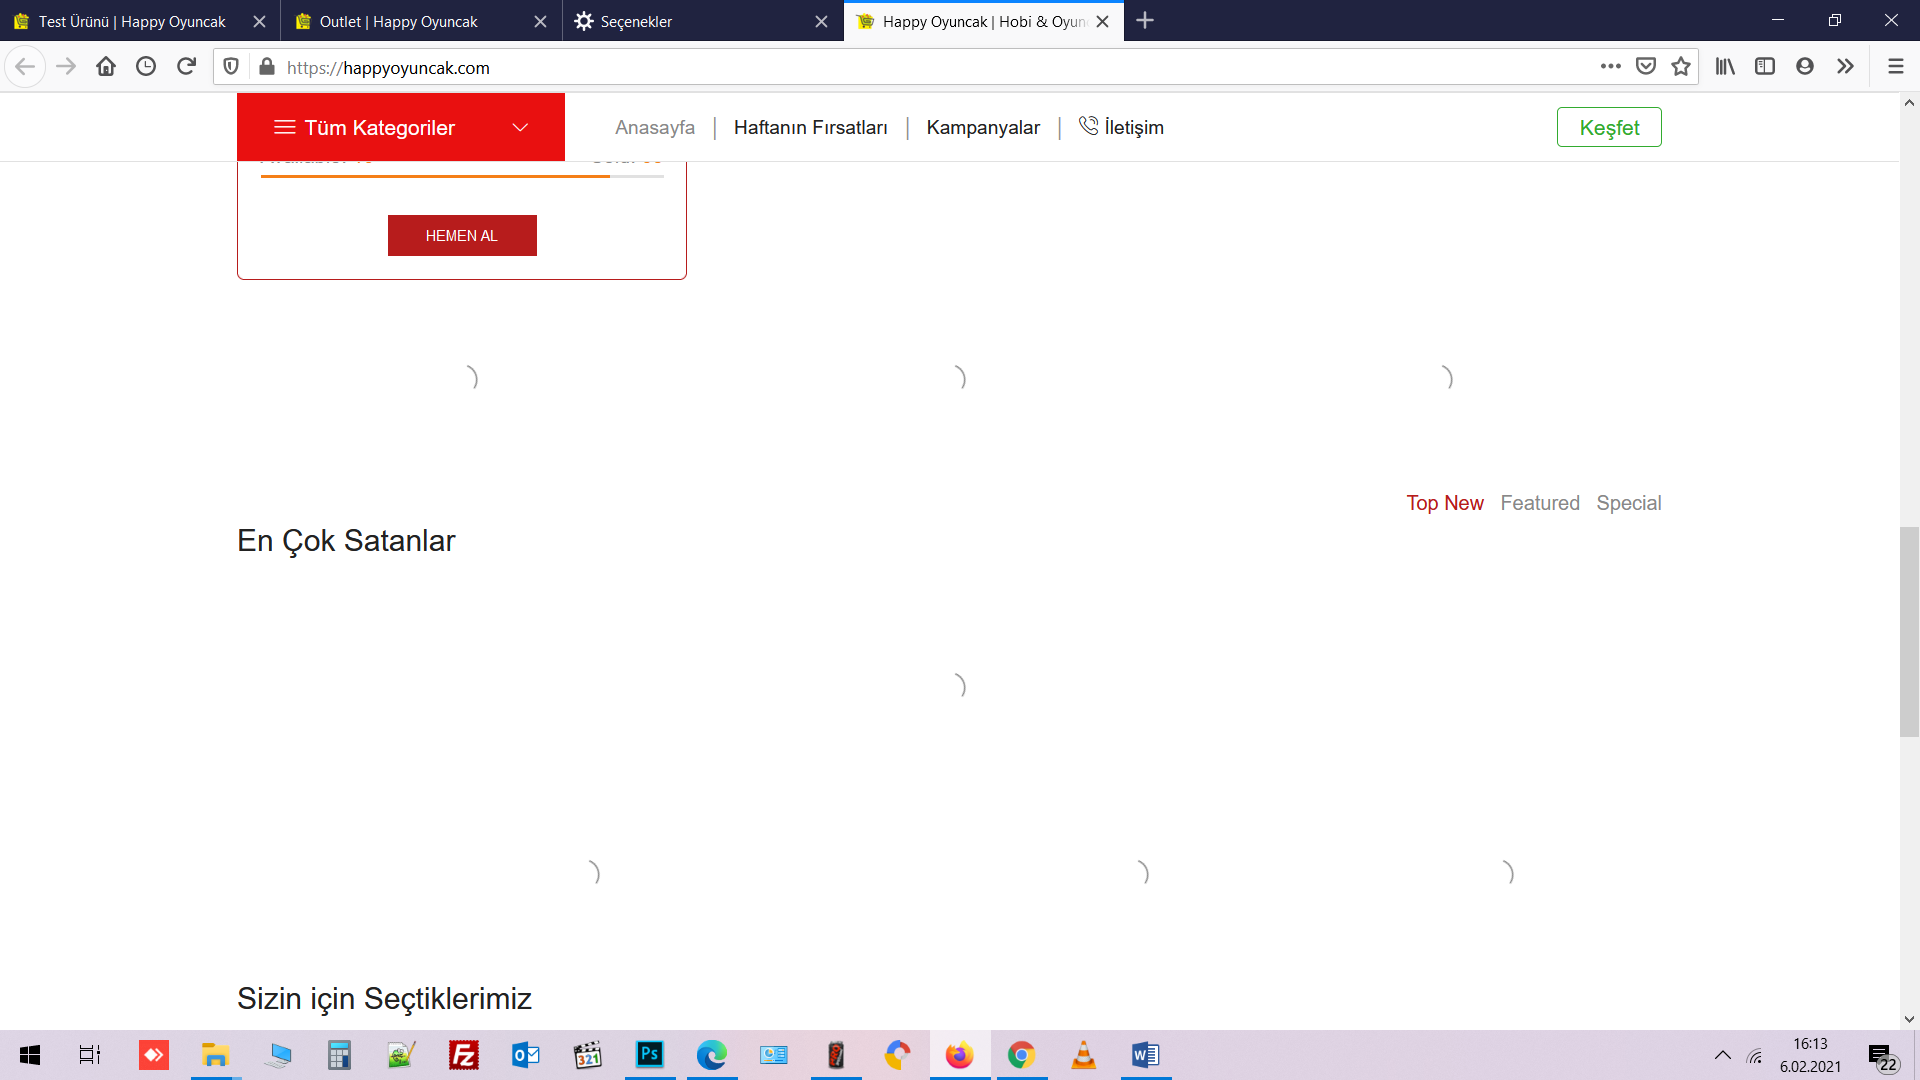Select the Top New tab
1920x1080 pixels.
tap(1444, 503)
